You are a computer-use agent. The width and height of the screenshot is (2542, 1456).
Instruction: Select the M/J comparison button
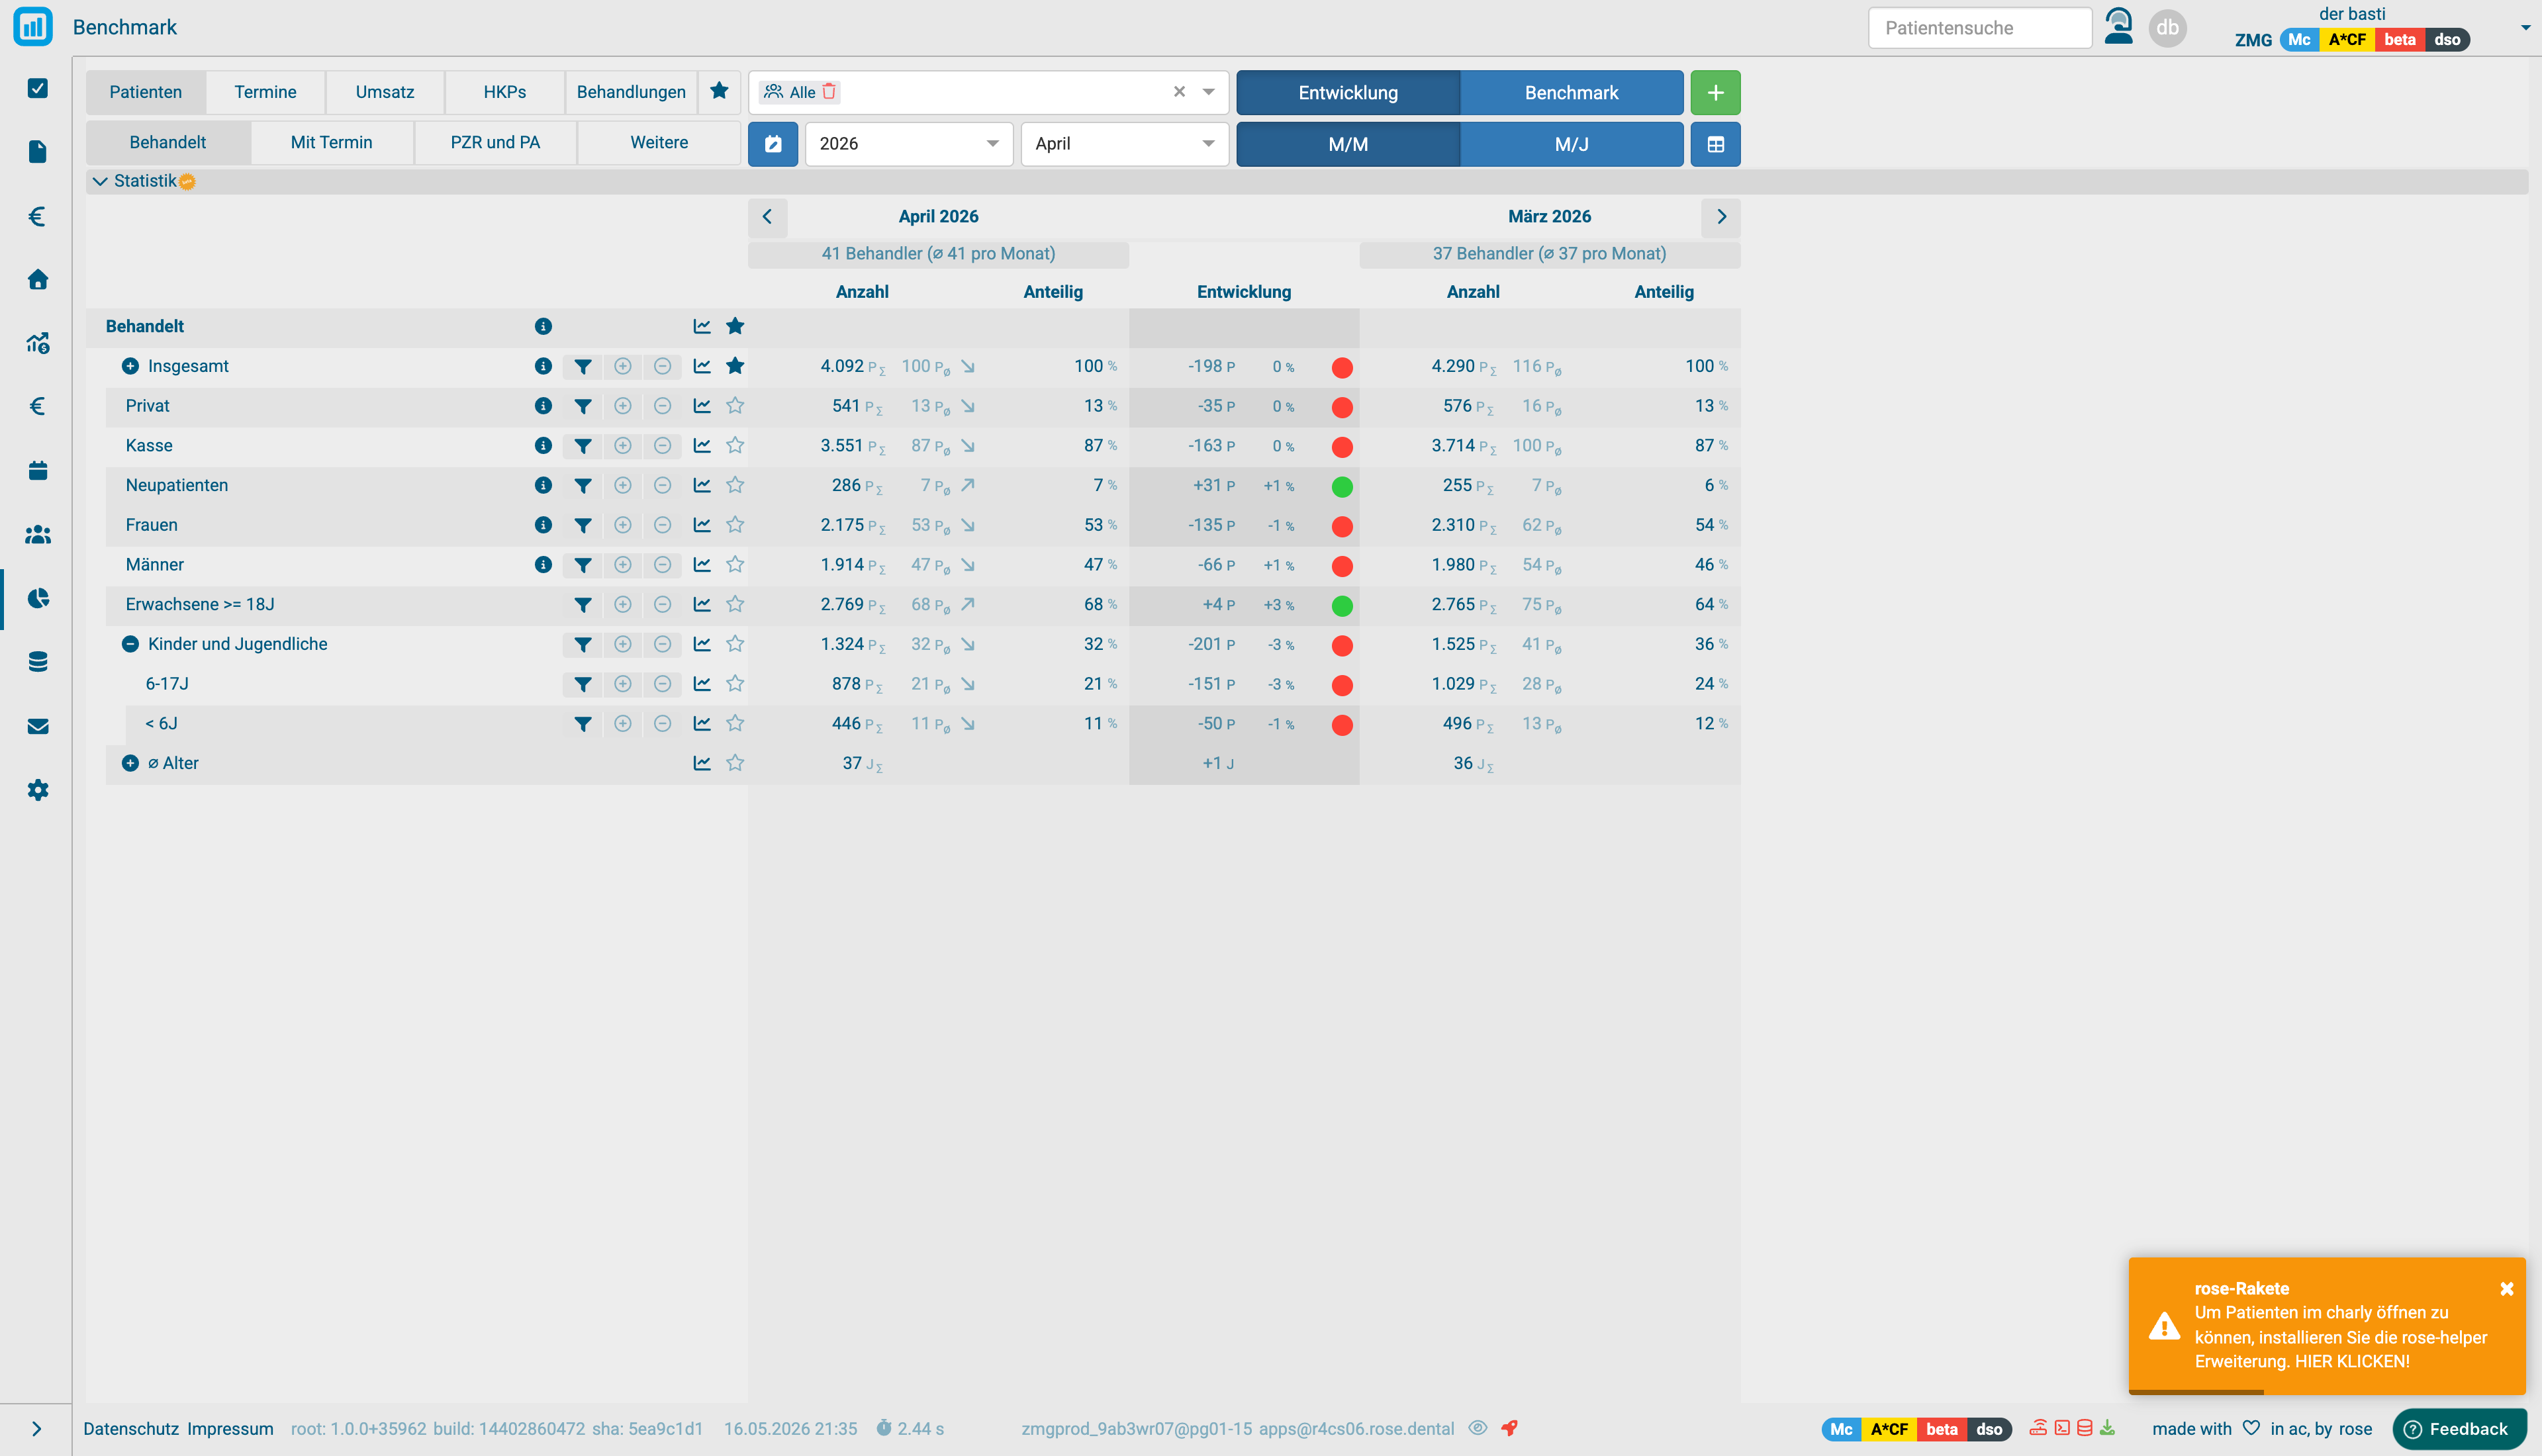(1571, 144)
